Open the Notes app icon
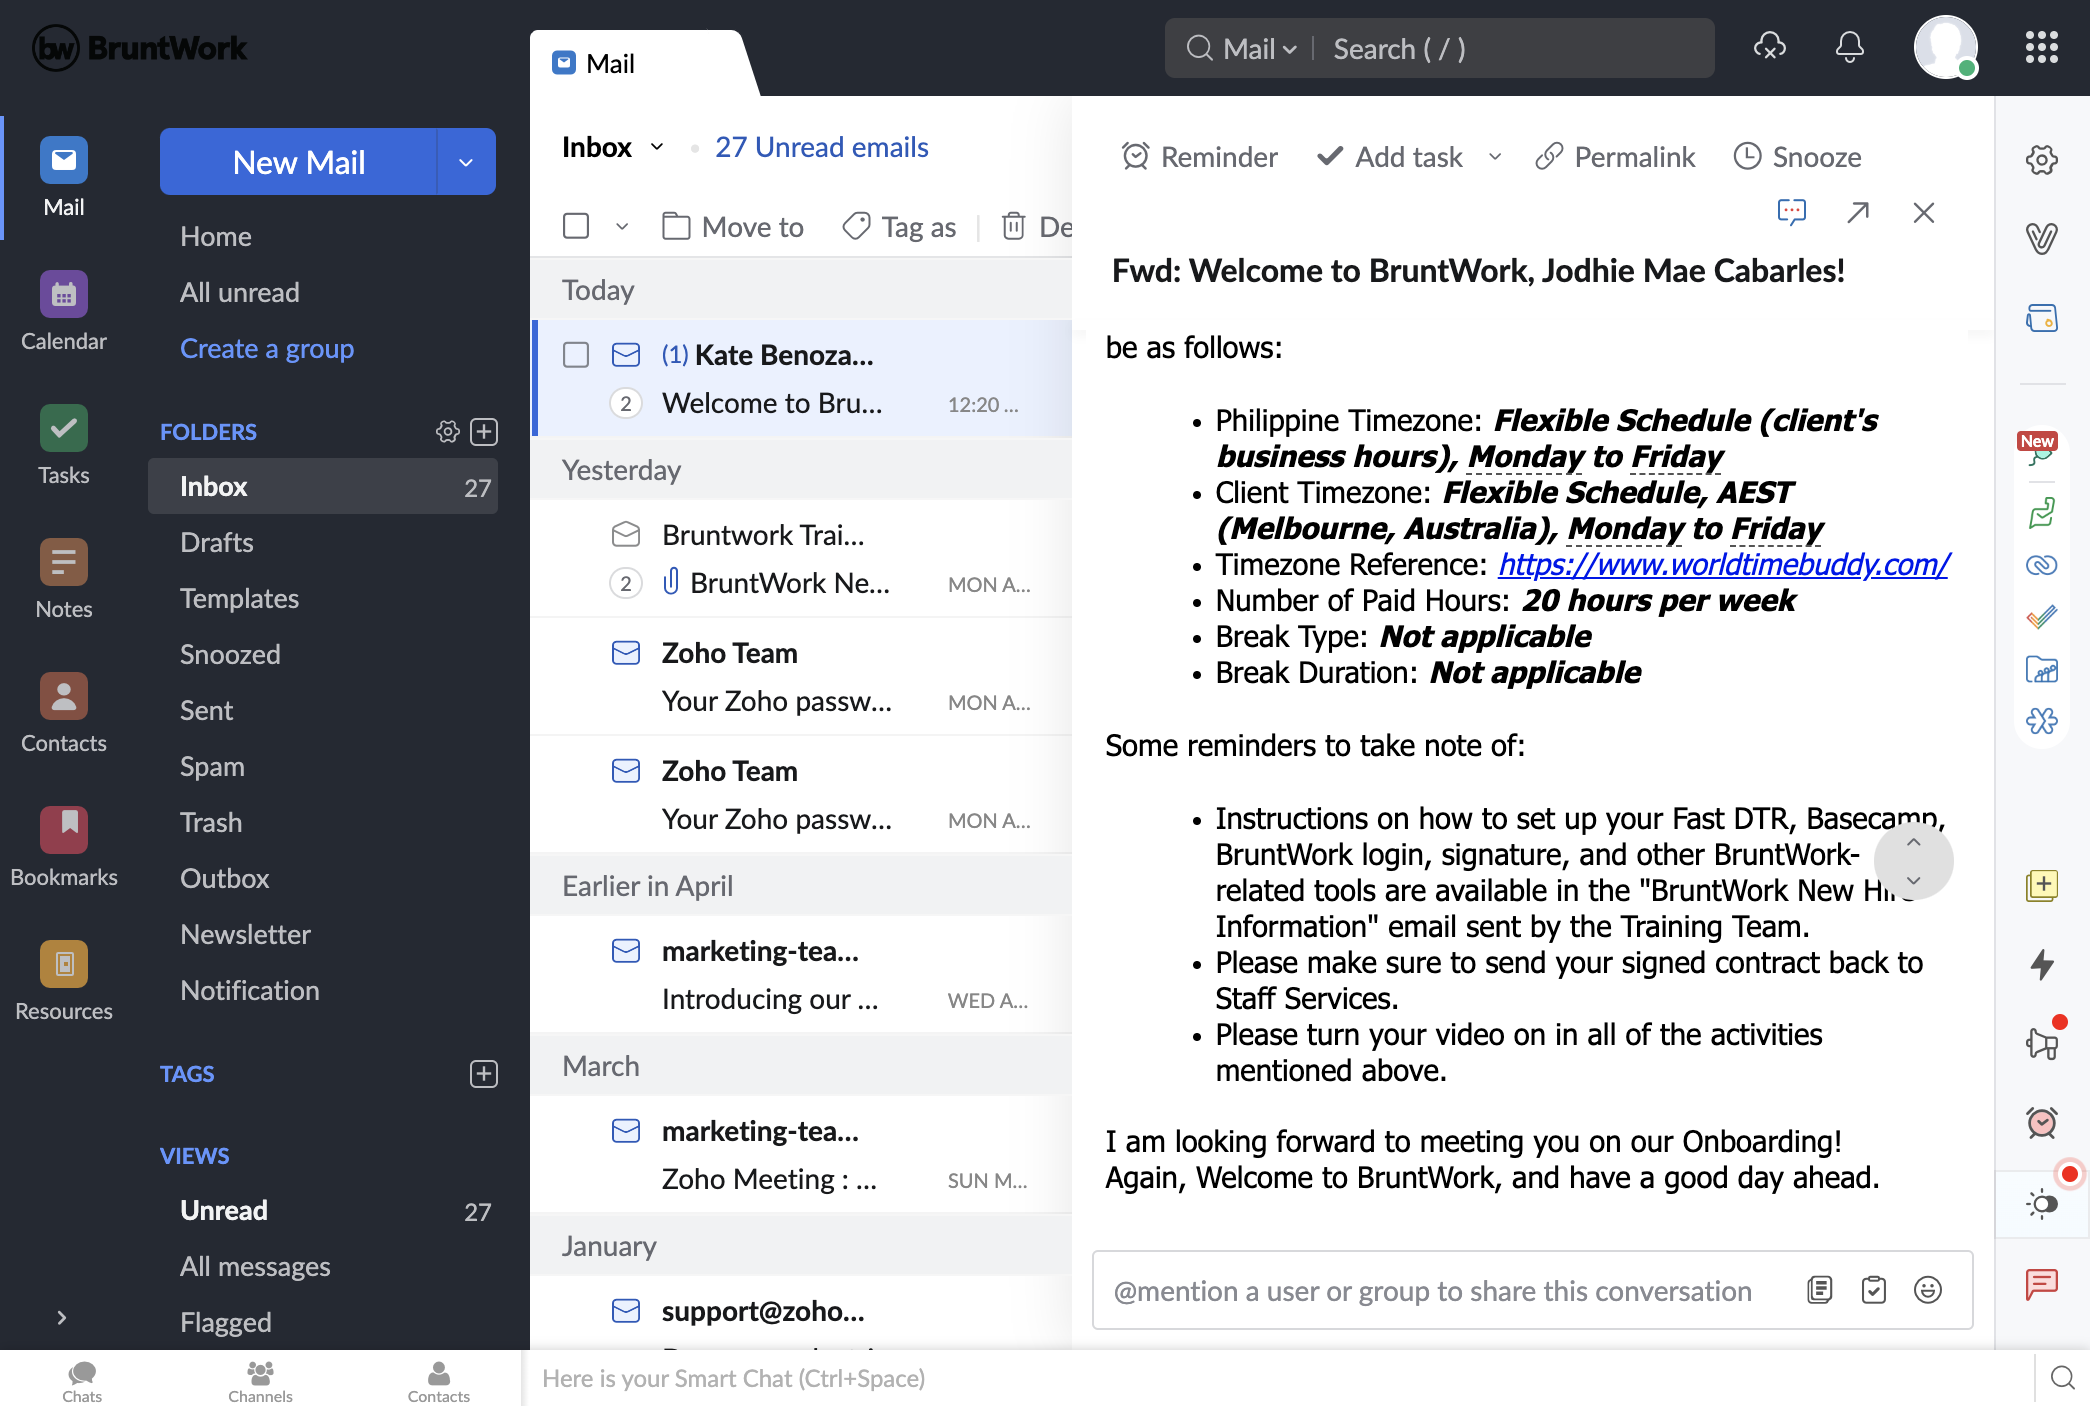Image resolution: width=2090 pixels, height=1406 pixels. pos(63,579)
